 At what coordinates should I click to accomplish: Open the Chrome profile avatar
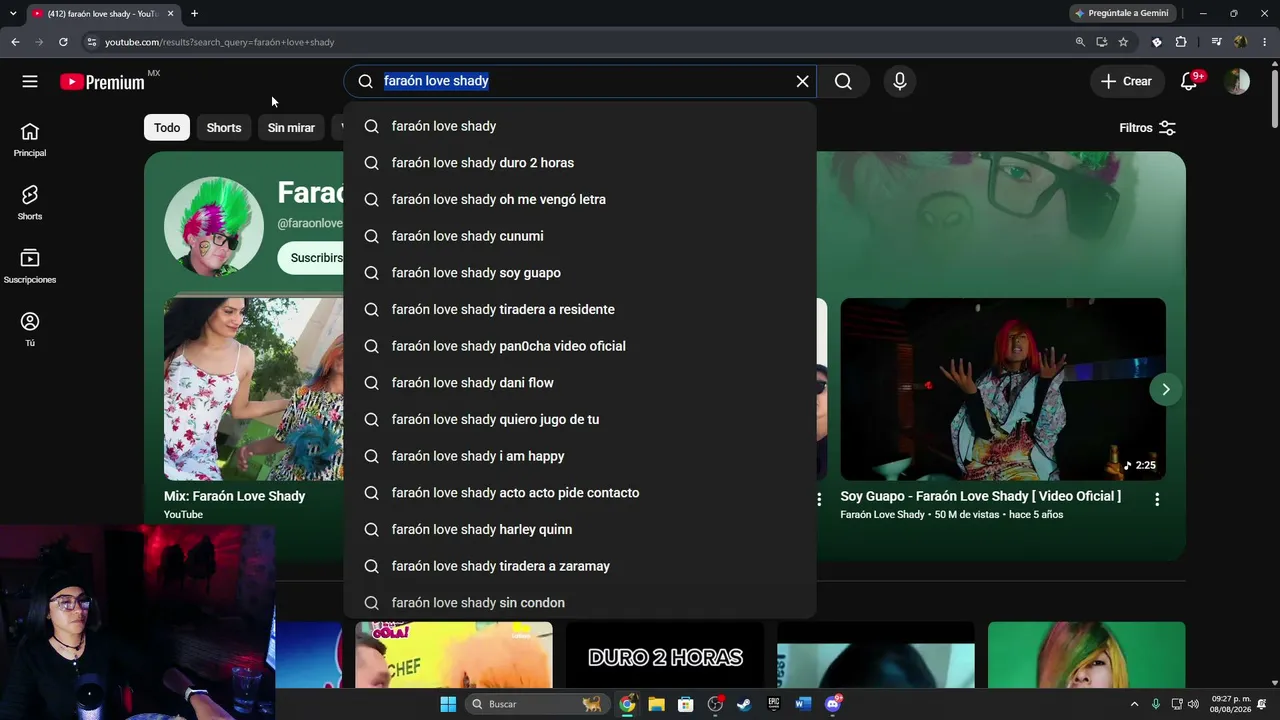[1240, 42]
